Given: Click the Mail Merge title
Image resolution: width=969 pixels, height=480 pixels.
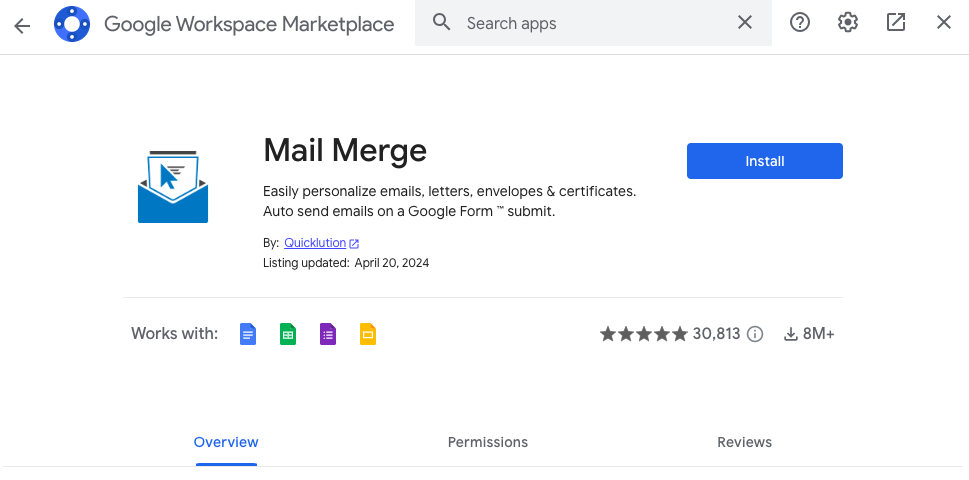Looking at the screenshot, I should [x=345, y=150].
